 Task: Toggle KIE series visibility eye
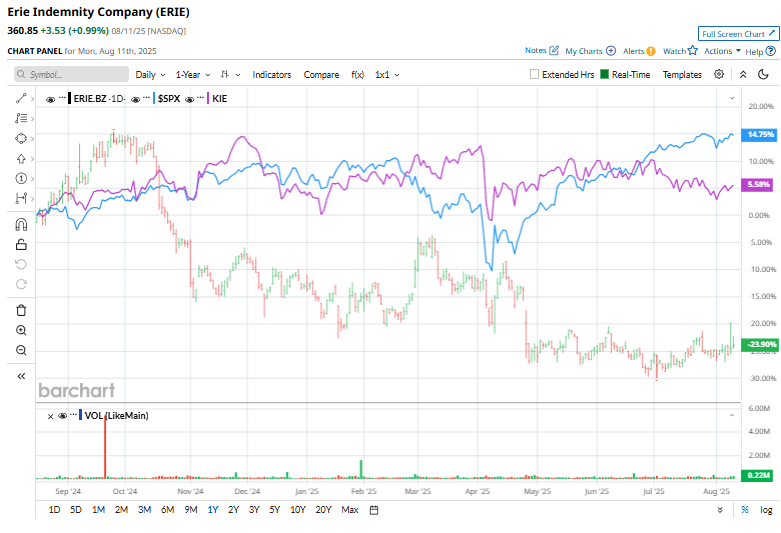tap(190, 99)
